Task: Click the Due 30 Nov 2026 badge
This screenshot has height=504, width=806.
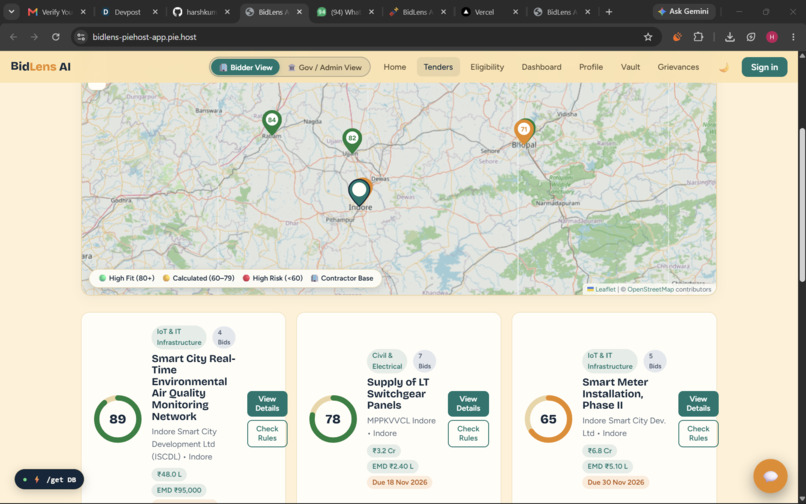Action: [x=615, y=482]
